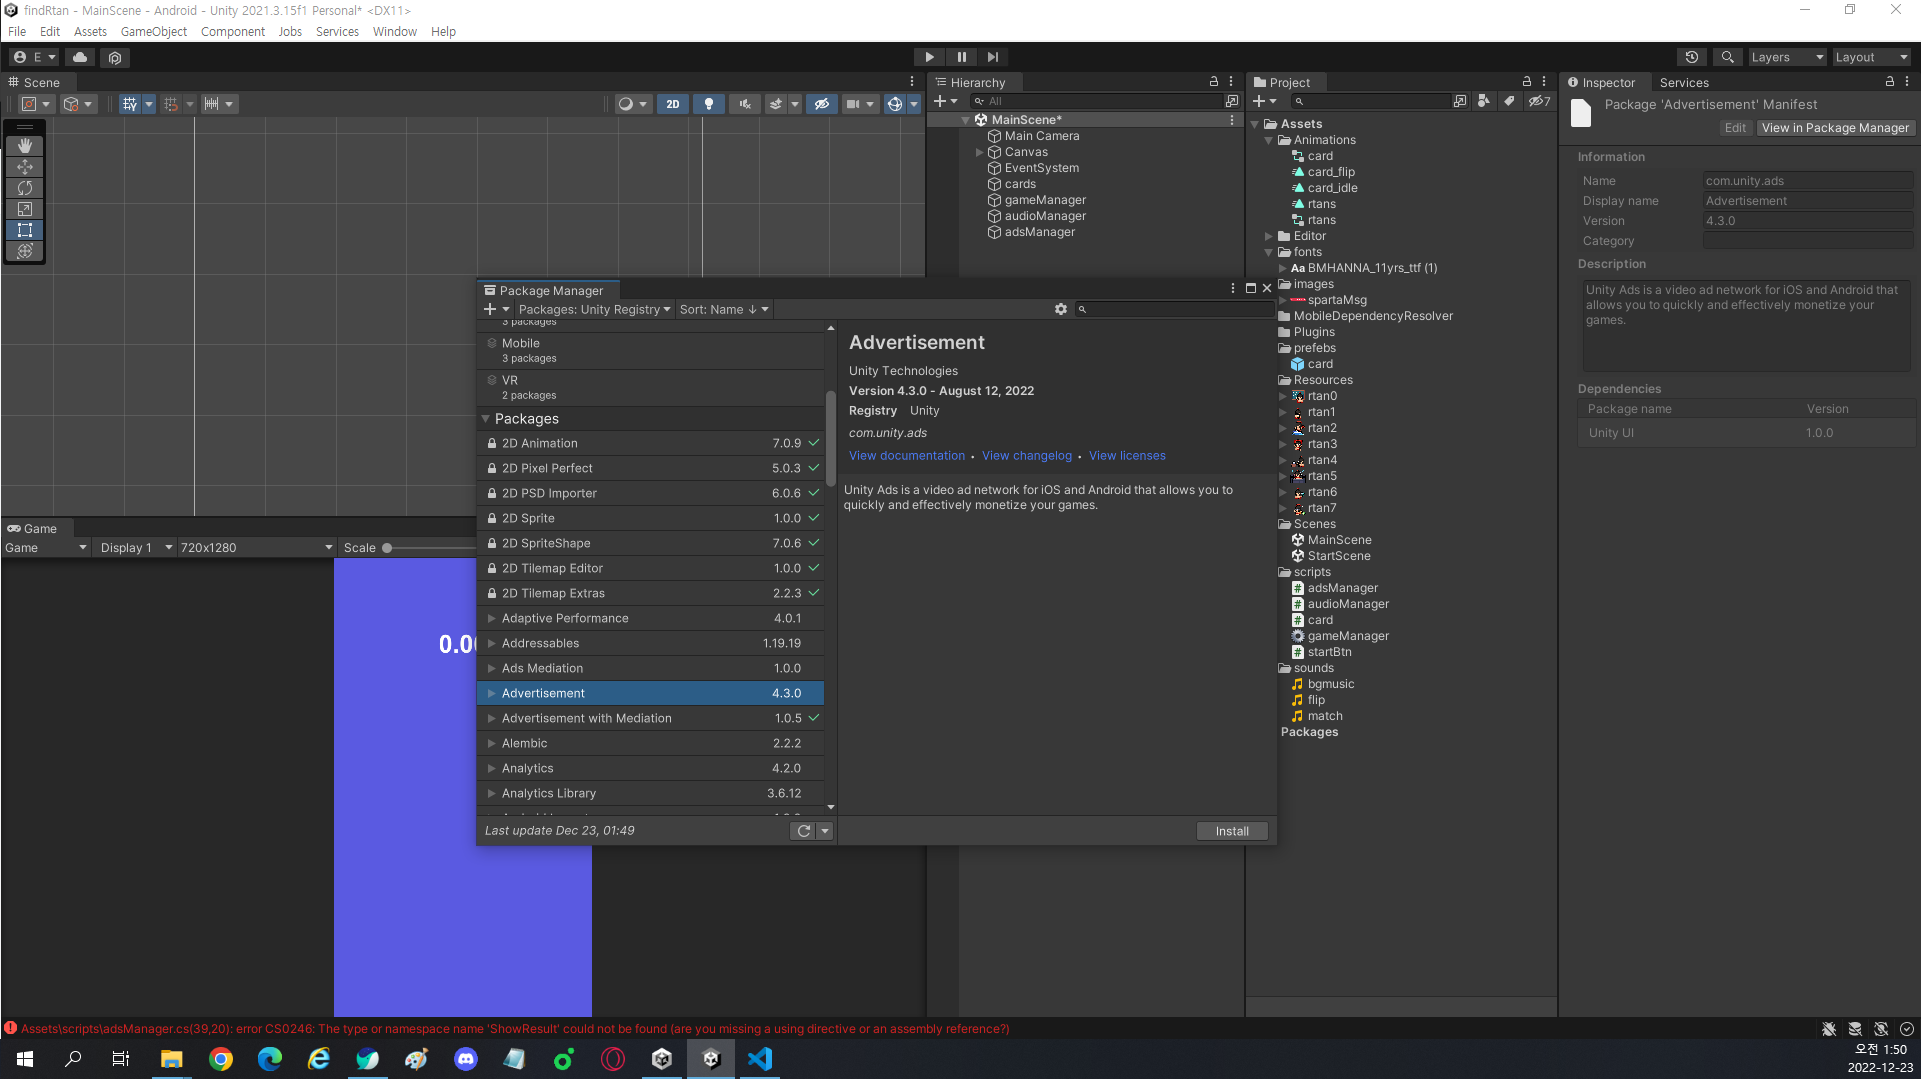Select Advertisement with Mediation package
Image resolution: width=1921 pixels, height=1079 pixels.
click(x=651, y=718)
